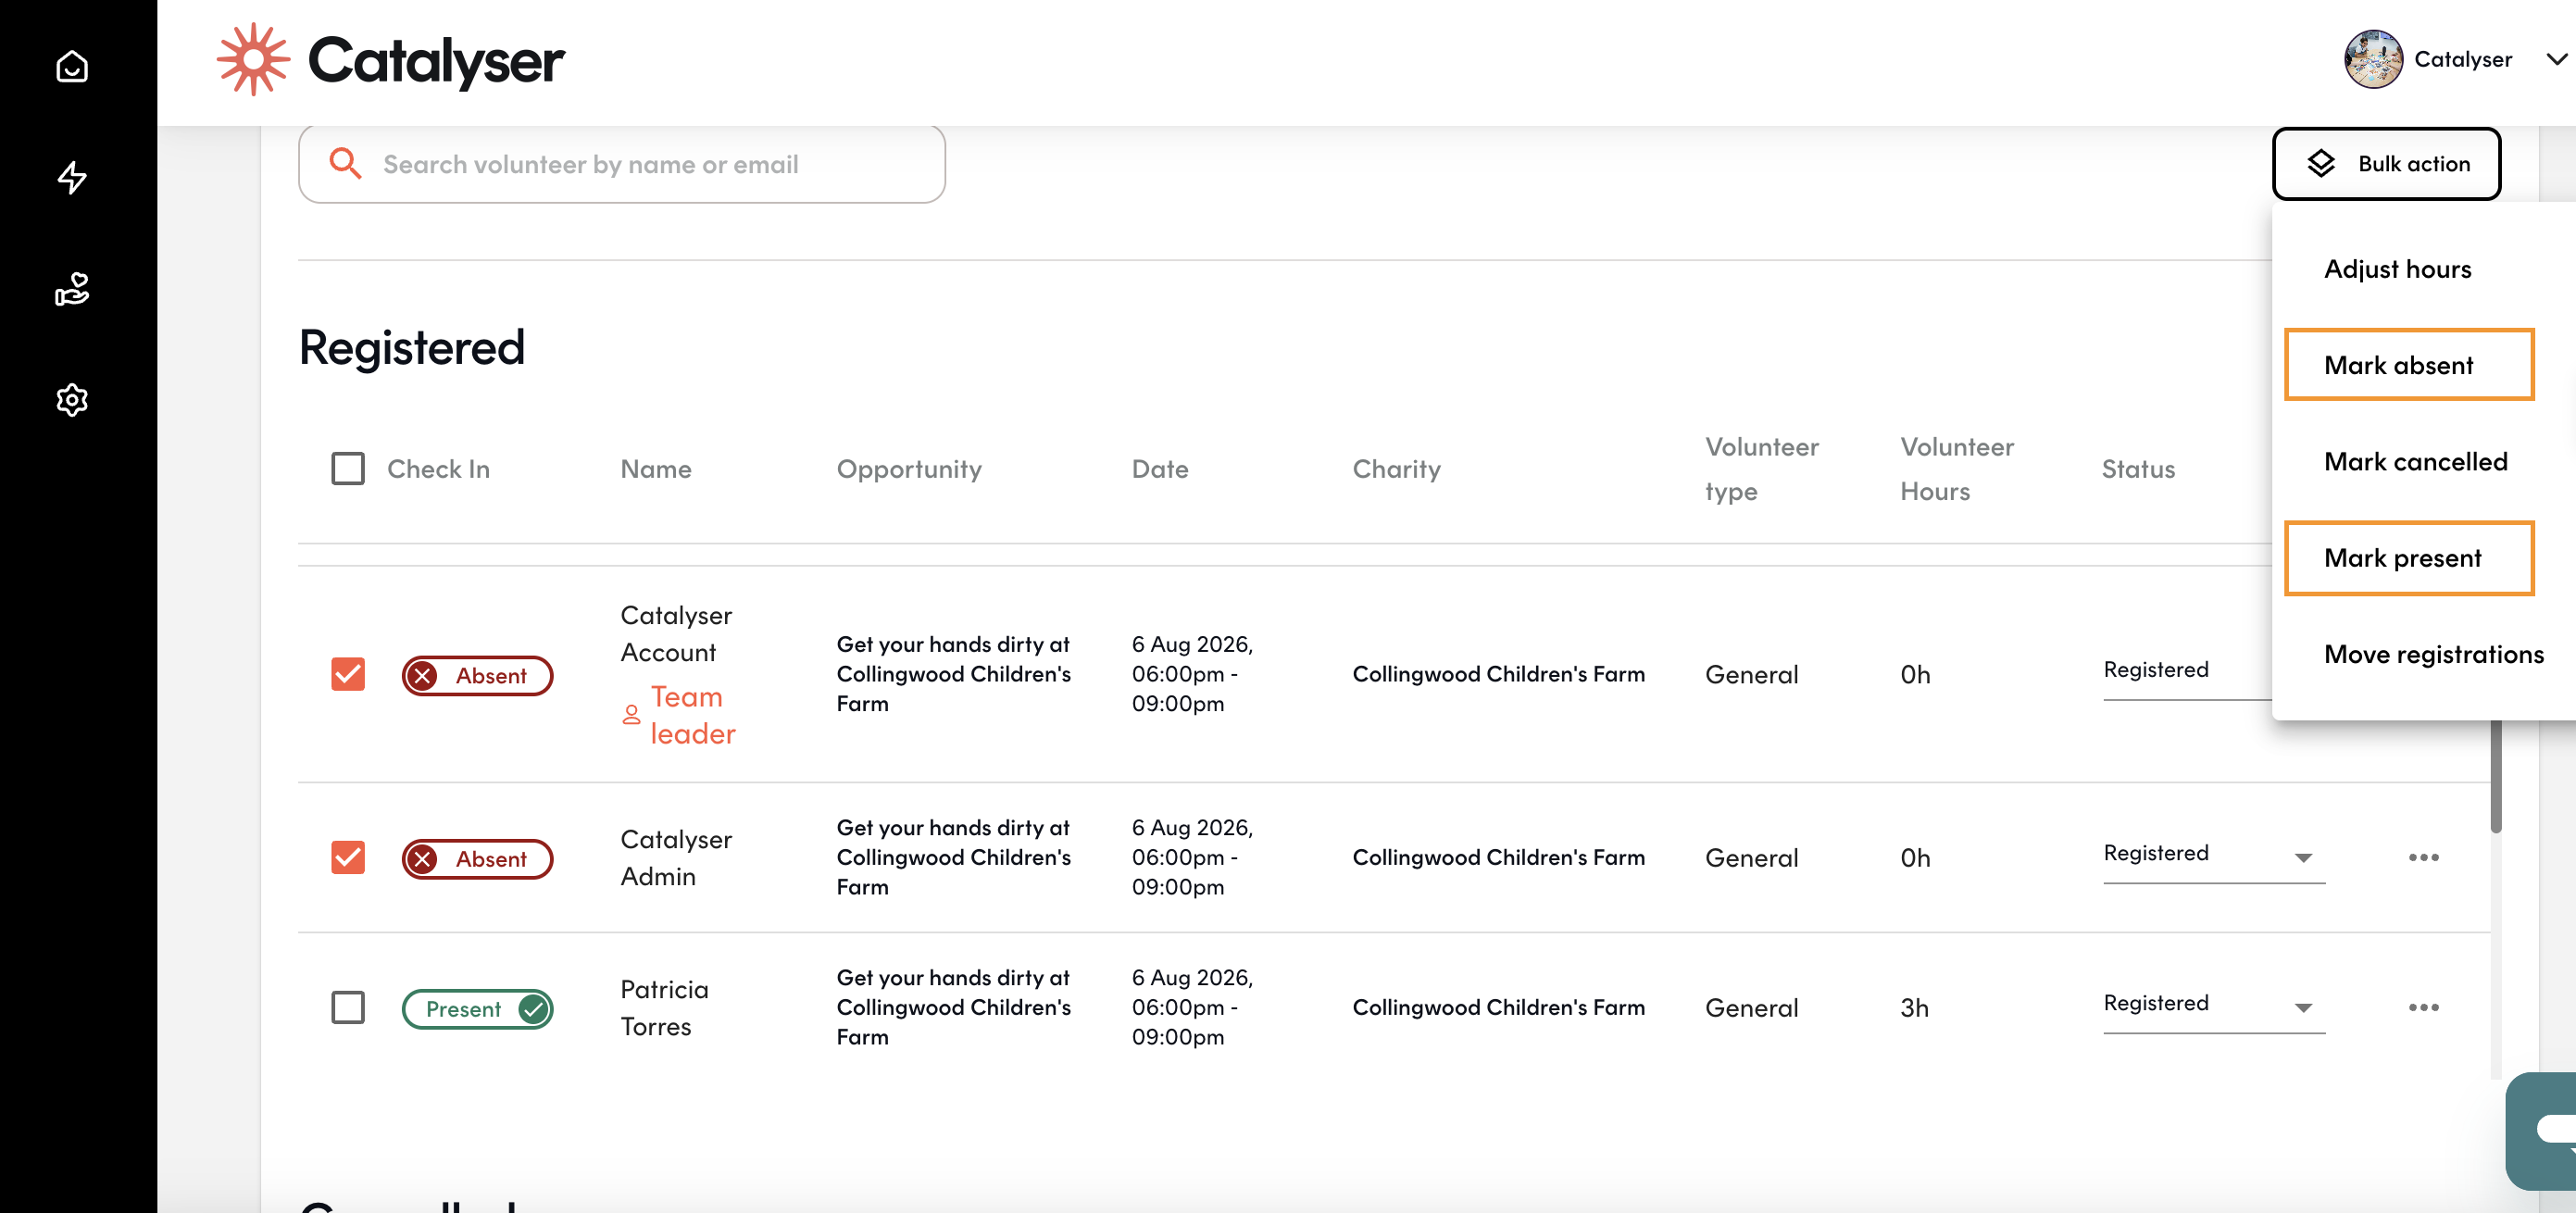
Task: Click the Volunteer type column header
Action: click(1761, 469)
